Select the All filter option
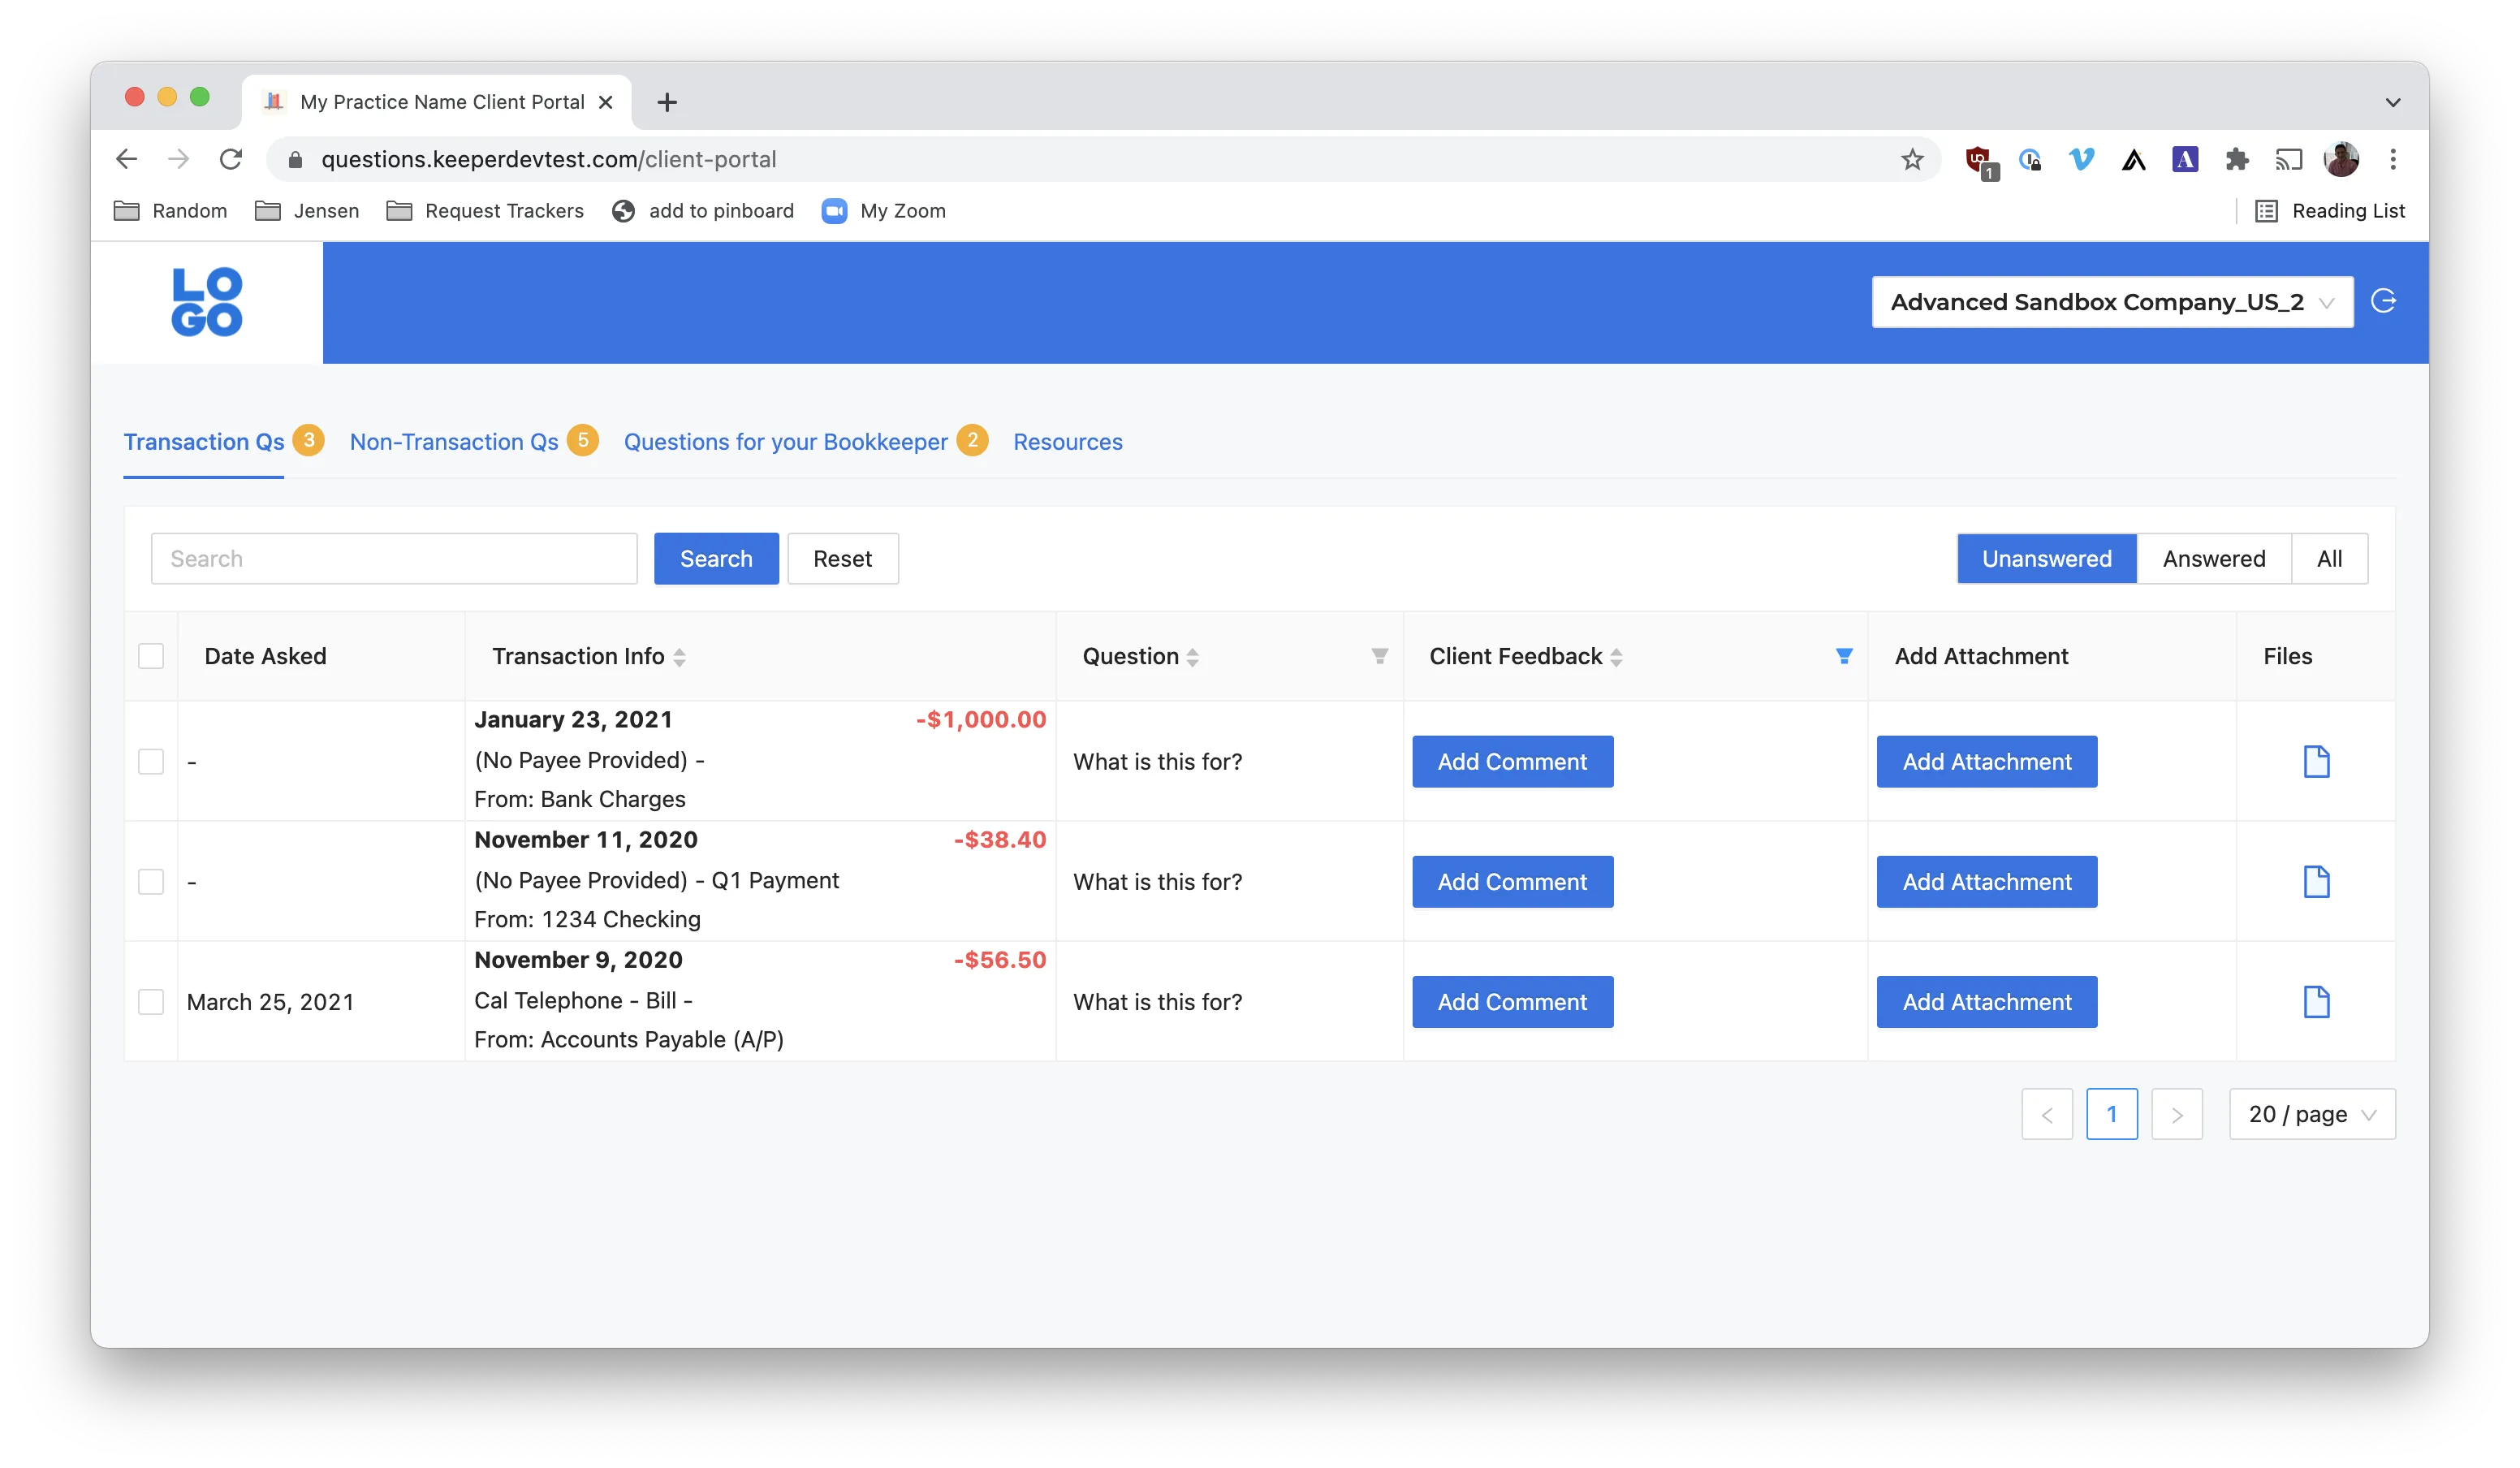This screenshot has height=1468, width=2520. coord(2329,558)
